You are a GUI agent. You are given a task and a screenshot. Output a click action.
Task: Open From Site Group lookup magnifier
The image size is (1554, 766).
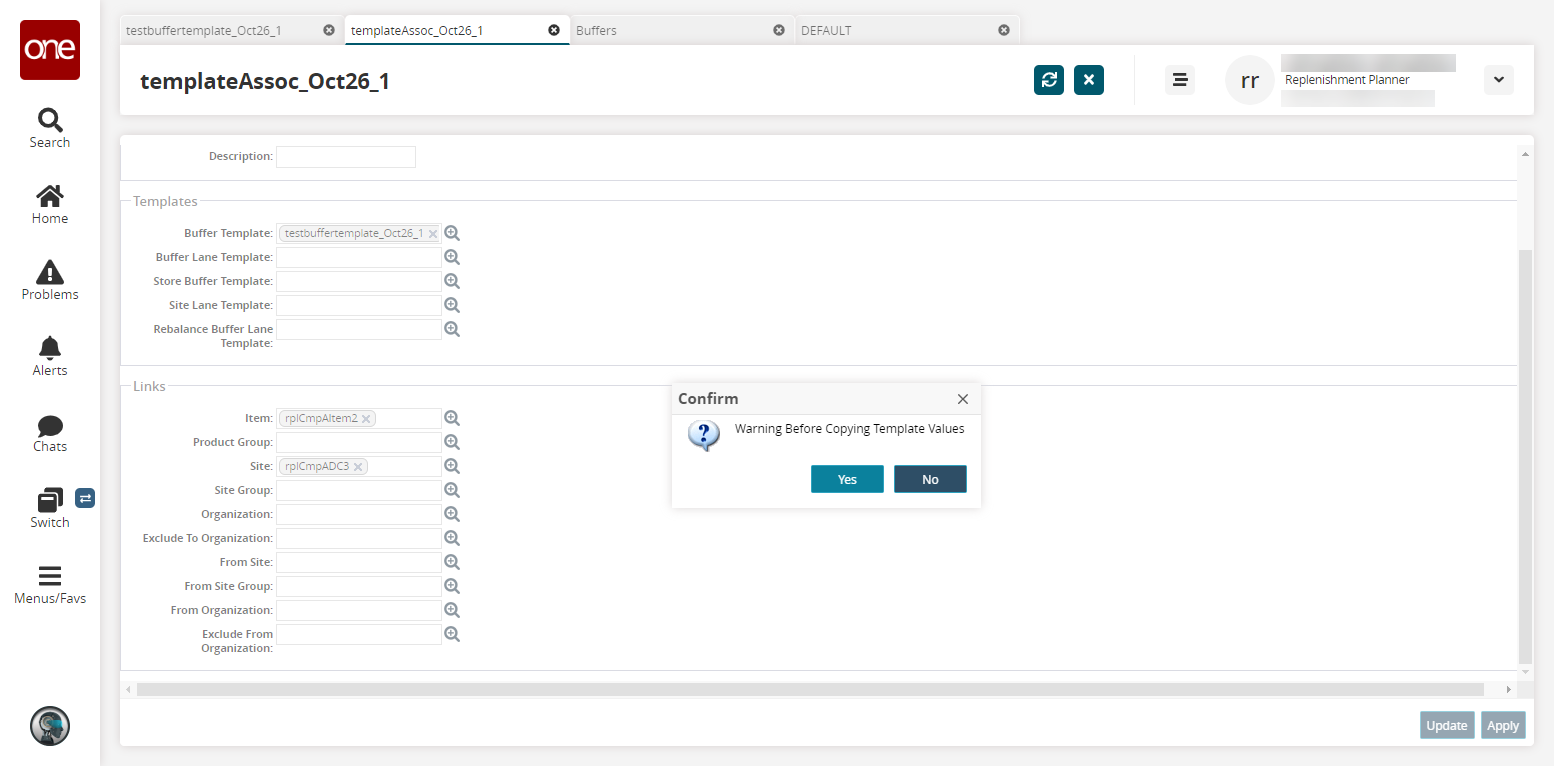[452, 586]
